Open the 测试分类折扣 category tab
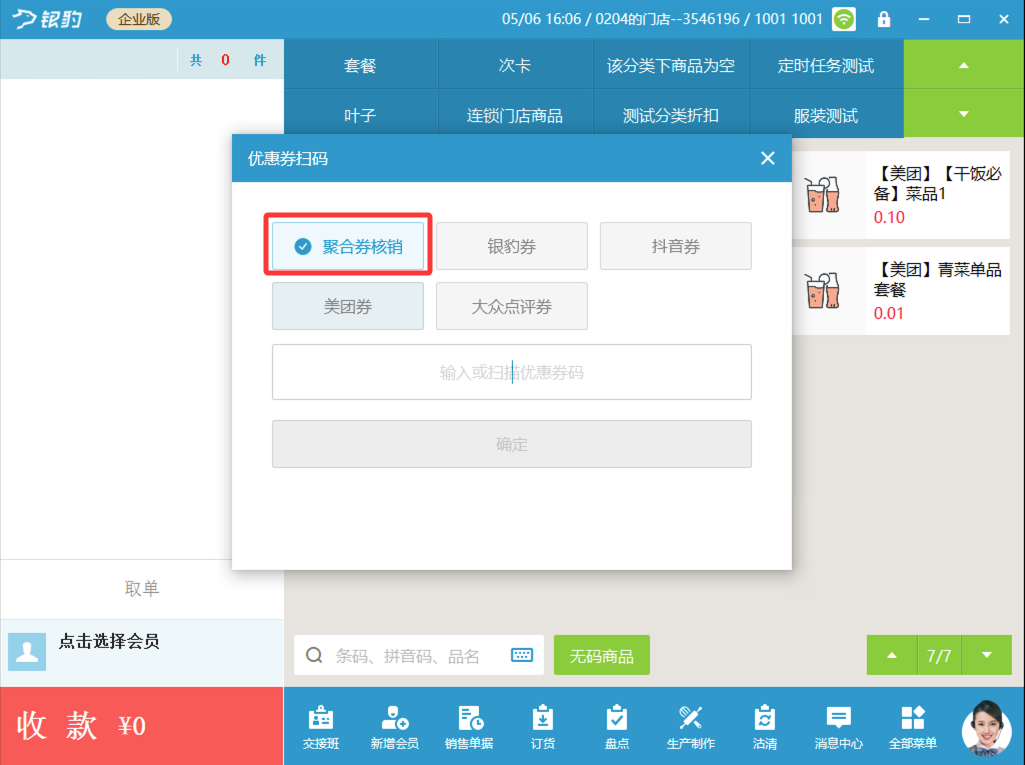The image size is (1025, 765). 671,115
